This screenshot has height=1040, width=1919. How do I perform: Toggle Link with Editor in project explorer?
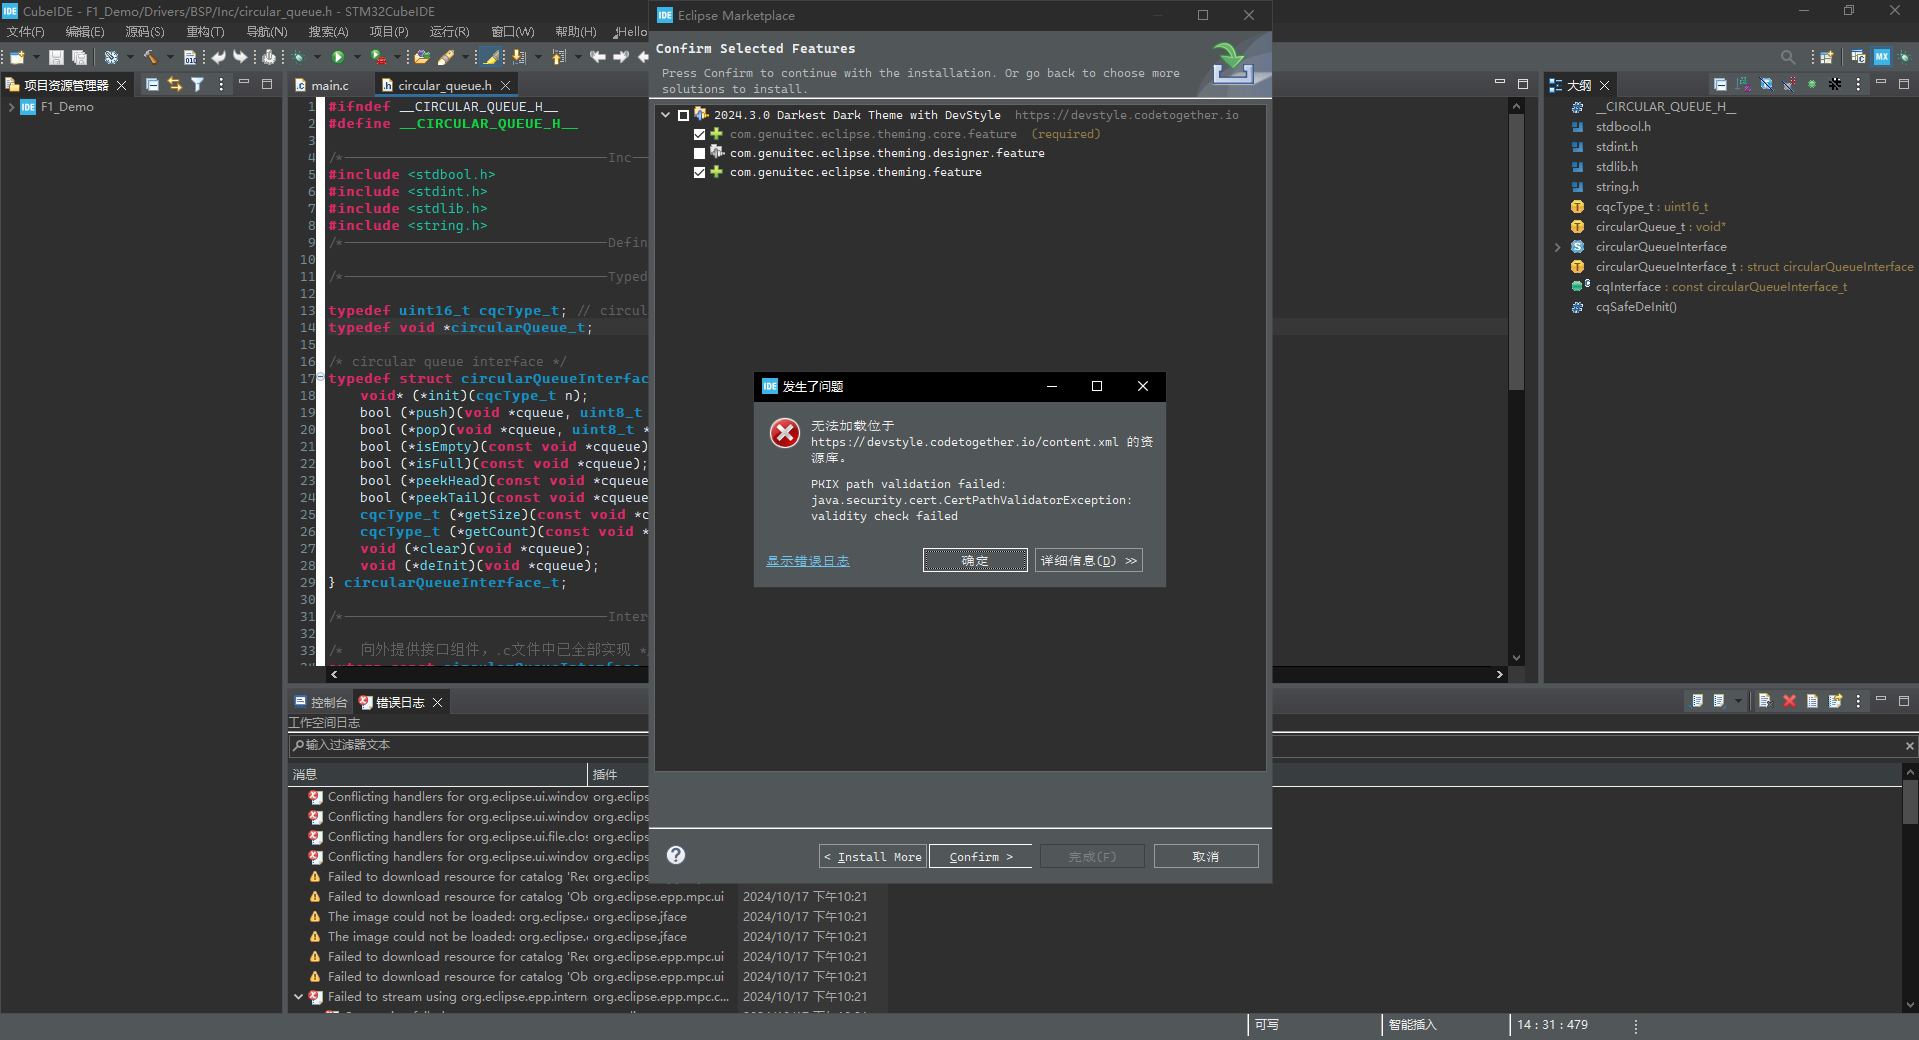pyautogui.click(x=175, y=85)
